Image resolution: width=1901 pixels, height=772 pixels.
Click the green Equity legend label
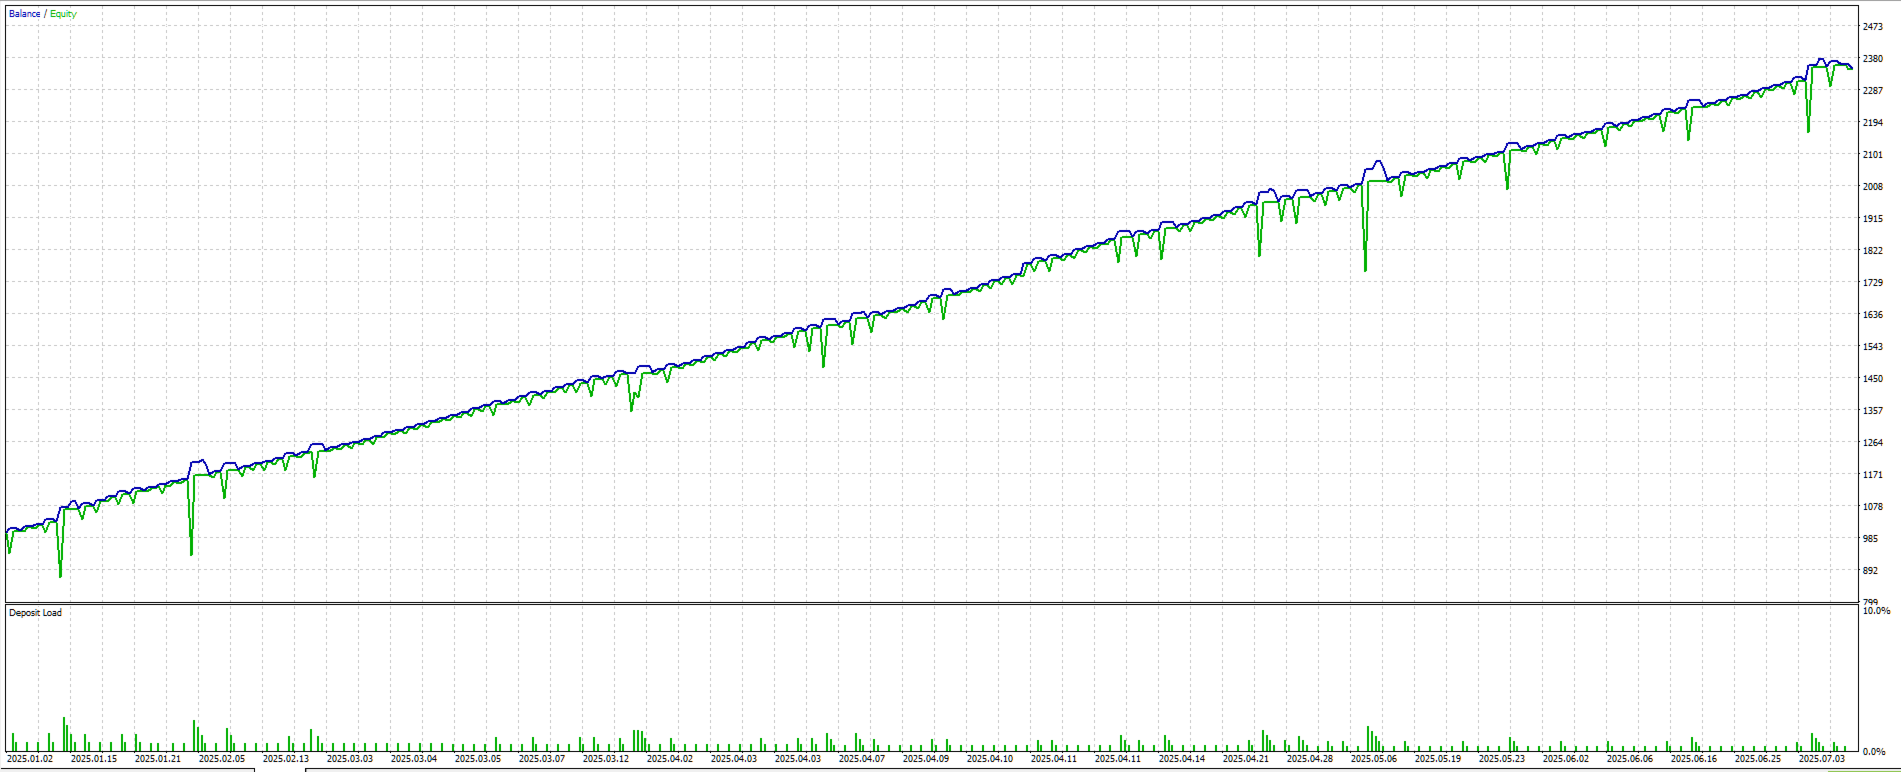coord(63,14)
